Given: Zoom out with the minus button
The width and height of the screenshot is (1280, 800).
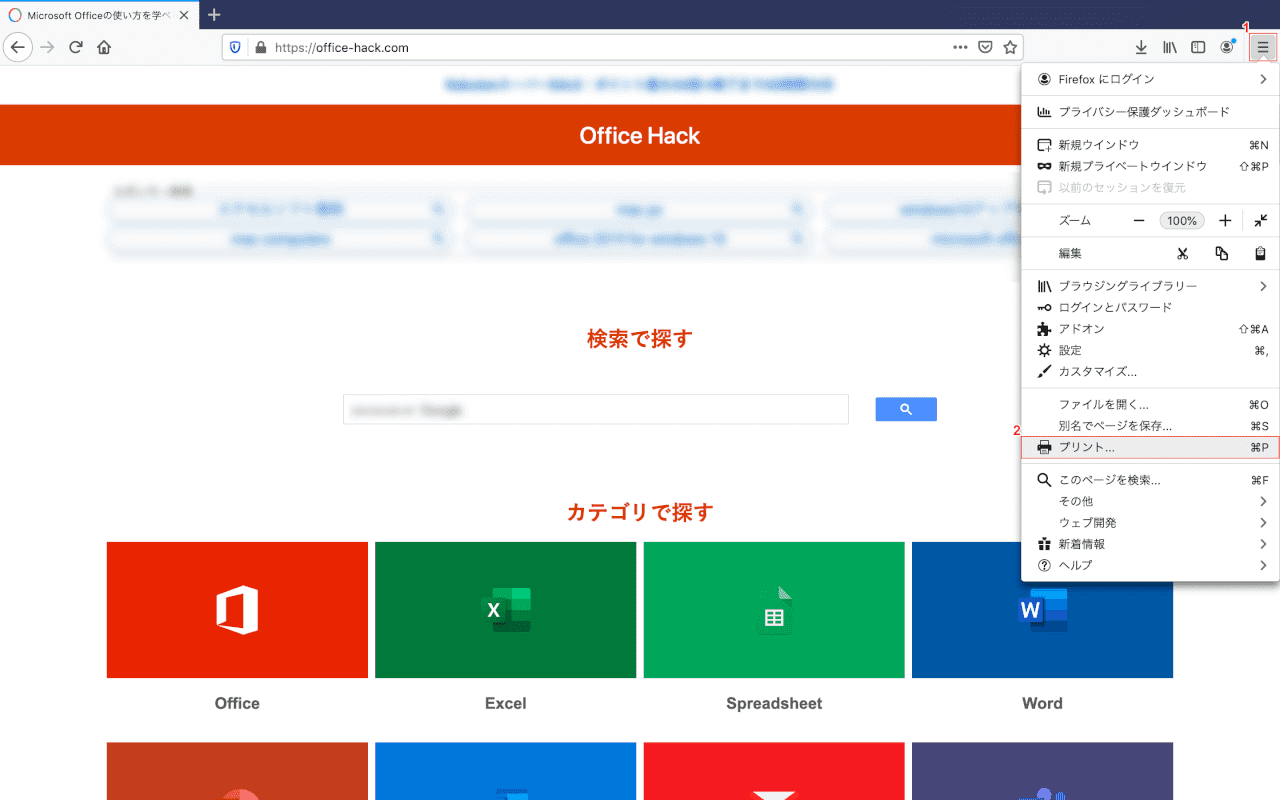Looking at the screenshot, I should pos(1138,220).
